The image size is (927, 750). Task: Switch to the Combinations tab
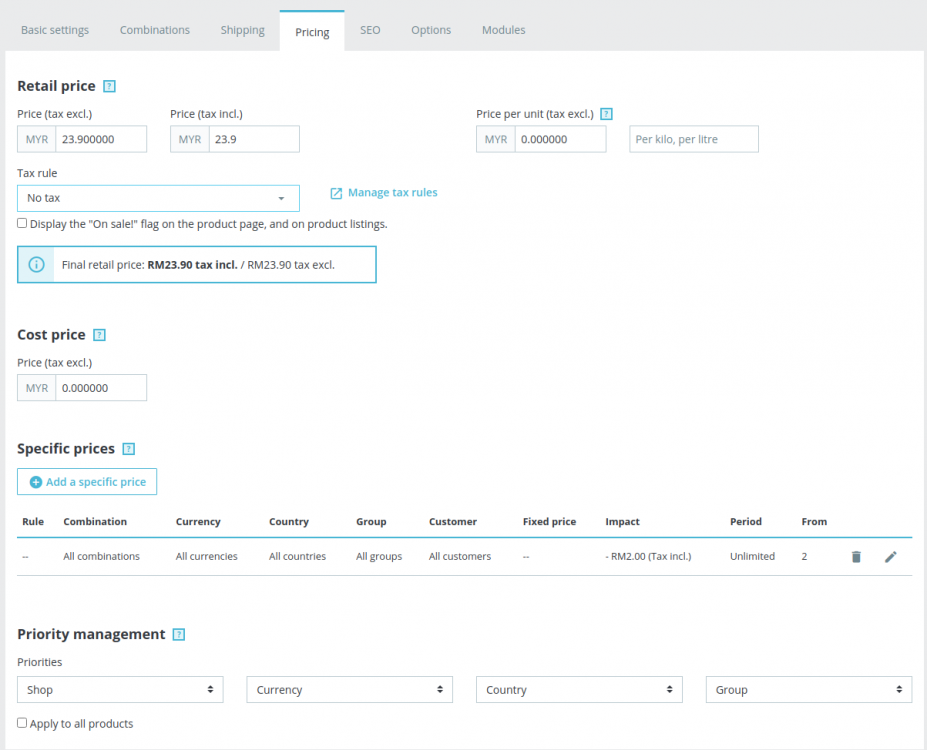(154, 30)
